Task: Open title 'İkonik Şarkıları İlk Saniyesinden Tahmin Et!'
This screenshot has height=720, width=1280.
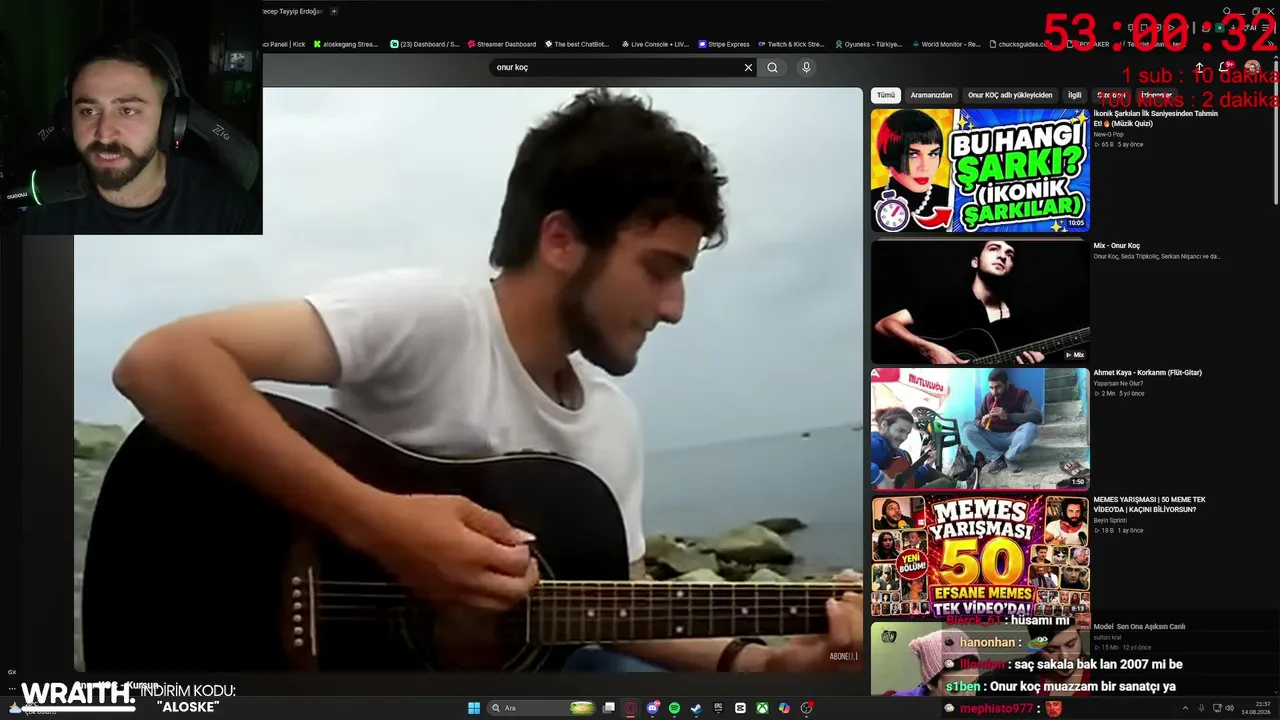Action: (1155, 118)
